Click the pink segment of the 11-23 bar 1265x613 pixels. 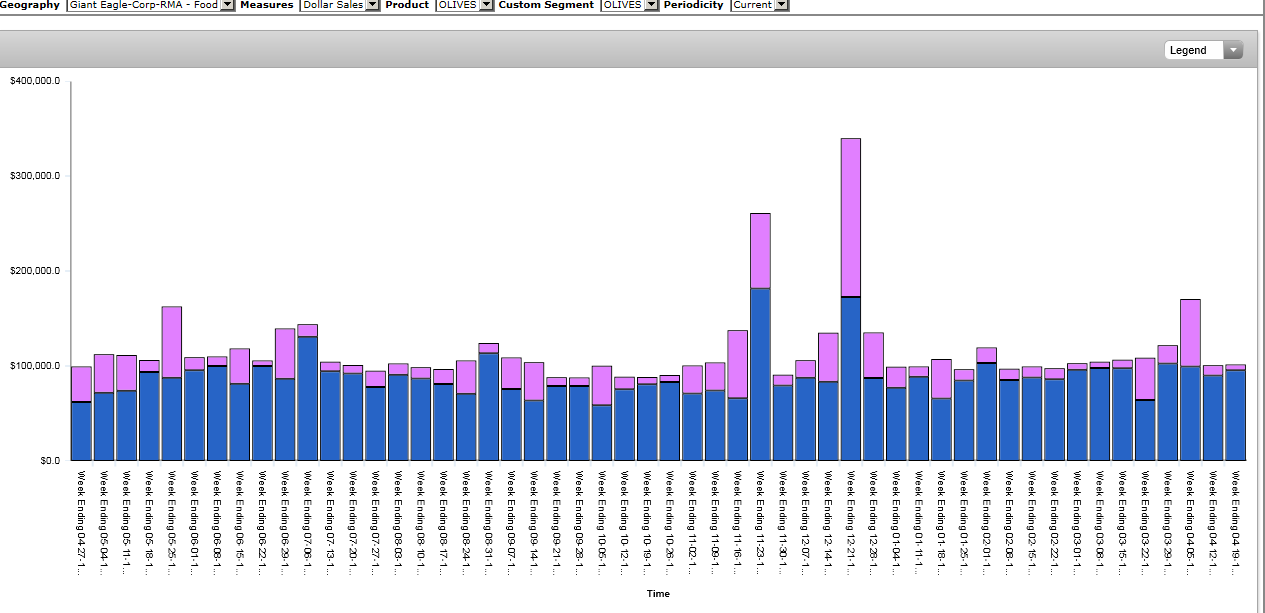pyautogui.click(x=760, y=250)
